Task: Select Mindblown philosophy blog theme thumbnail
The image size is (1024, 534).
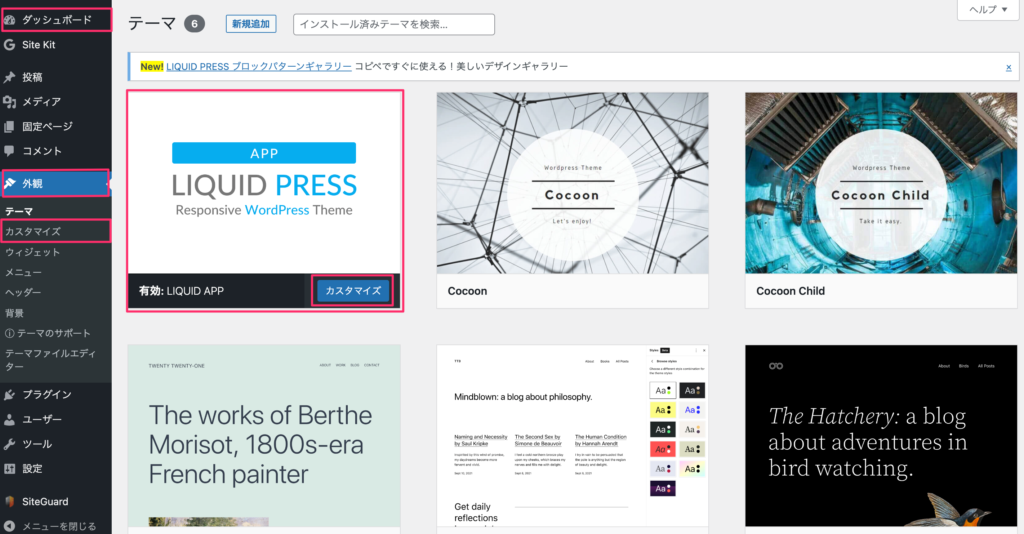Action: tap(573, 436)
